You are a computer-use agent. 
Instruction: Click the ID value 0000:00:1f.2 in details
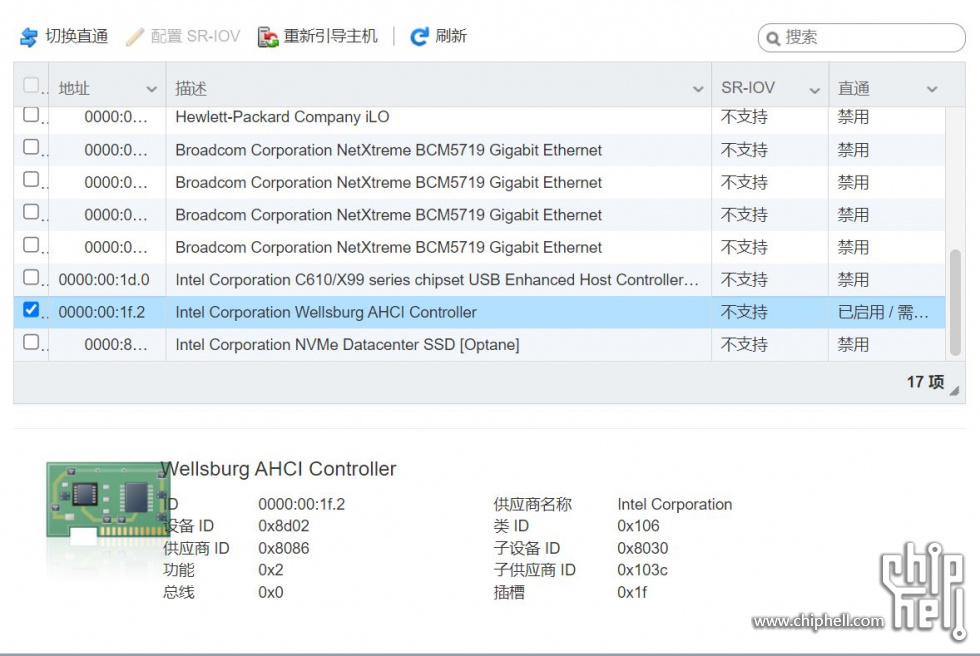pos(301,504)
